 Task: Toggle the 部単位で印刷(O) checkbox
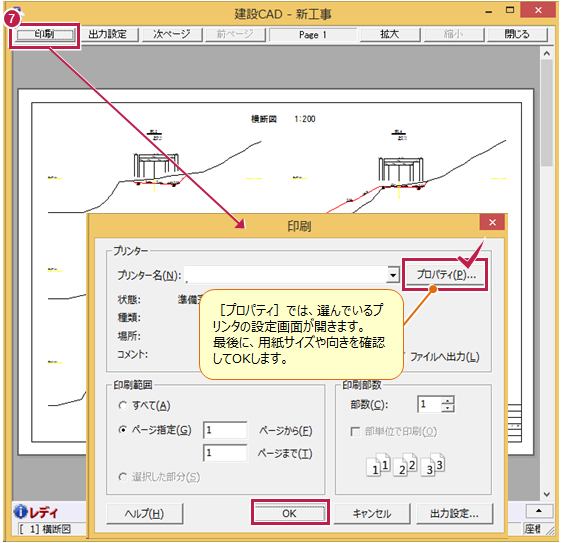(355, 431)
